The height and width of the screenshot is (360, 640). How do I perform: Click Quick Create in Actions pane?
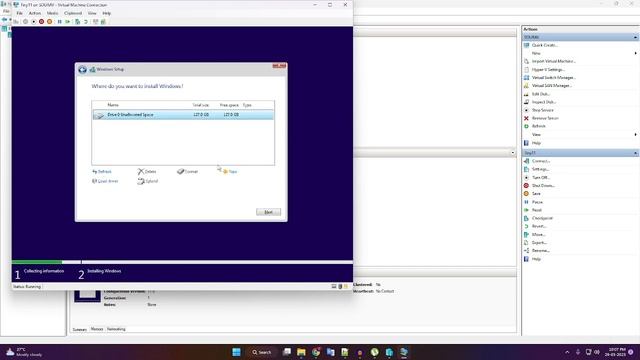[x=544, y=45]
